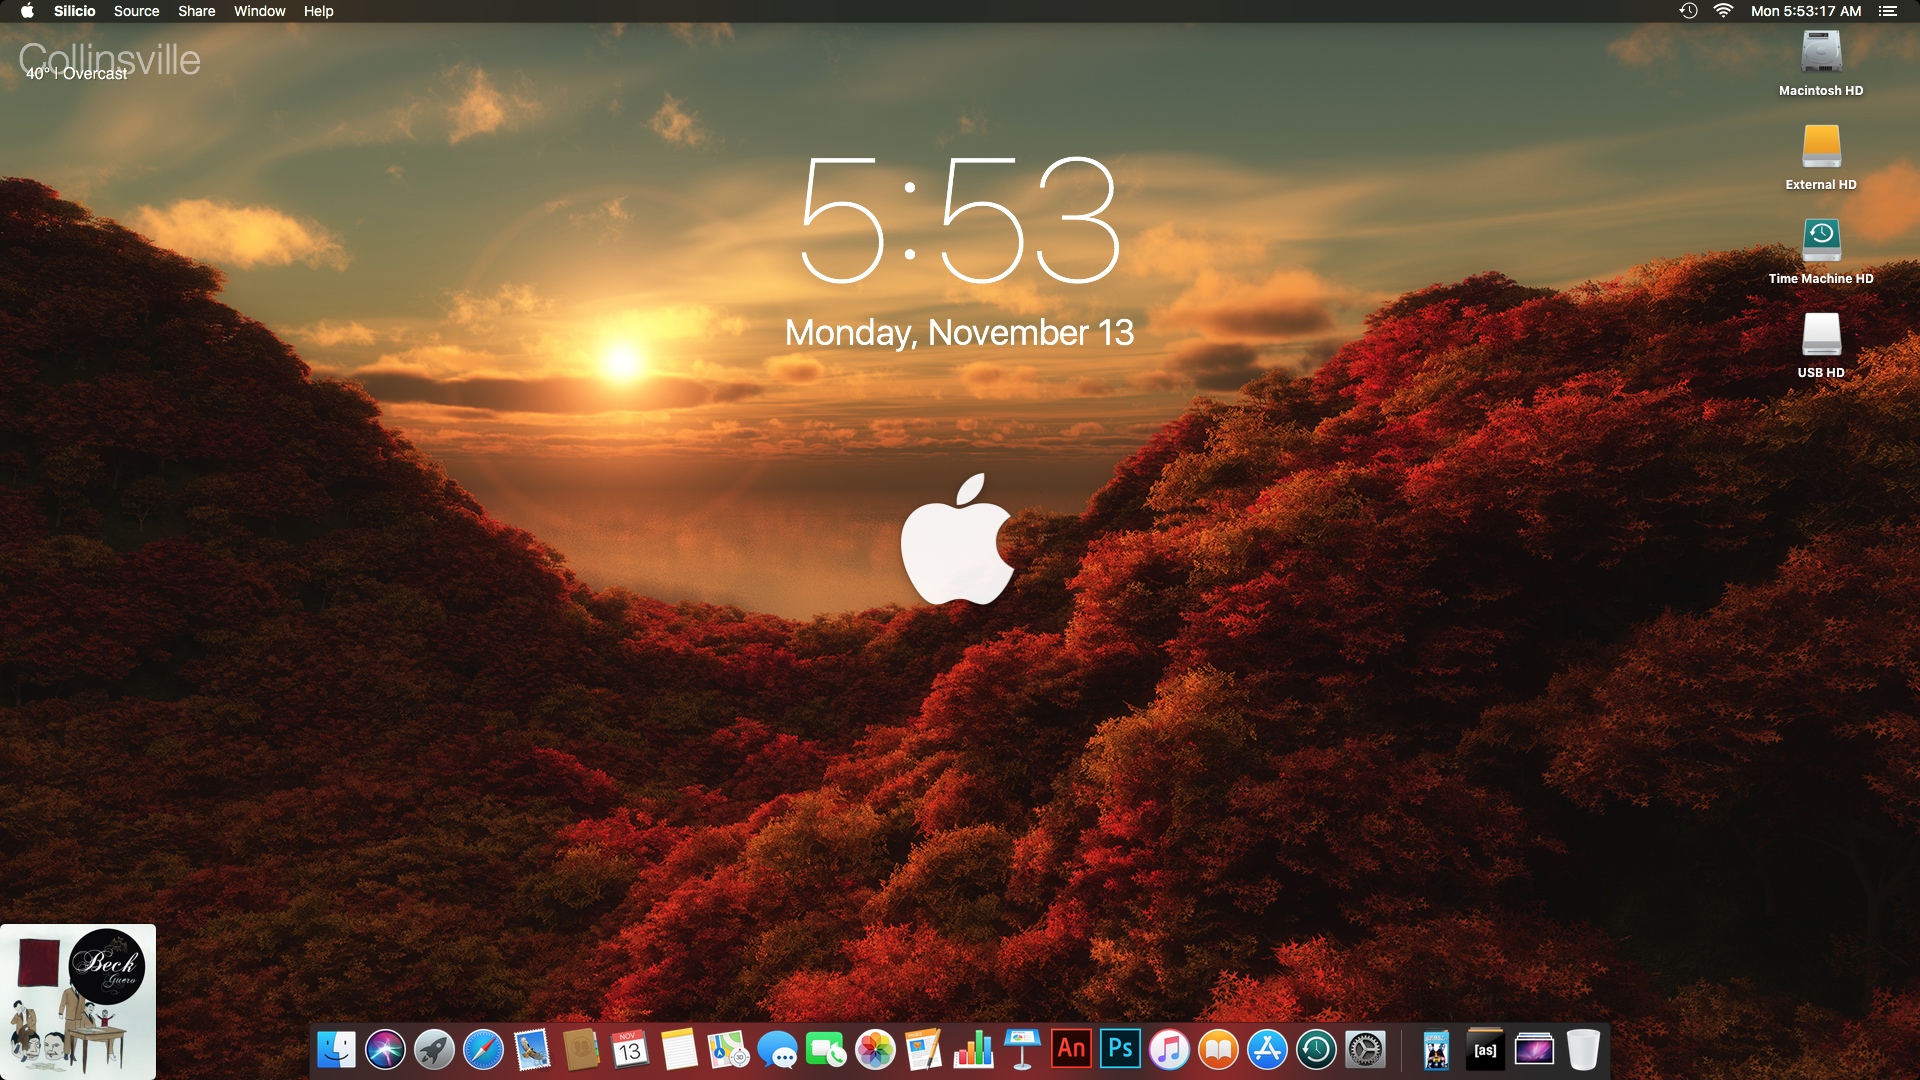Open the [as] stack in Dock
The height and width of the screenshot is (1080, 1920).
tap(1485, 1050)
